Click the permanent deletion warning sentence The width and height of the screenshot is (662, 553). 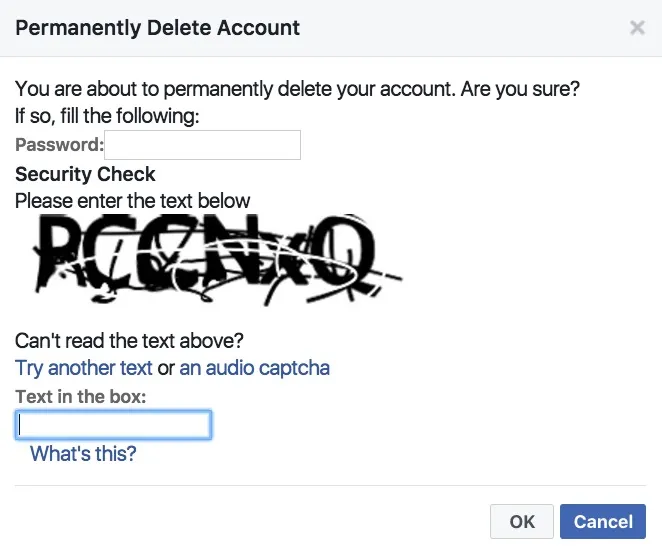point(297,89)
